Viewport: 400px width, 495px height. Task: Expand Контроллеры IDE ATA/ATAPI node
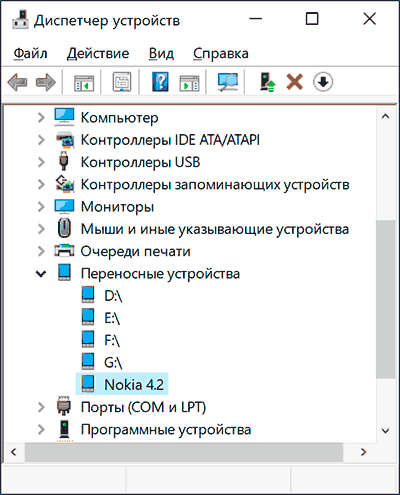(41, 140)
